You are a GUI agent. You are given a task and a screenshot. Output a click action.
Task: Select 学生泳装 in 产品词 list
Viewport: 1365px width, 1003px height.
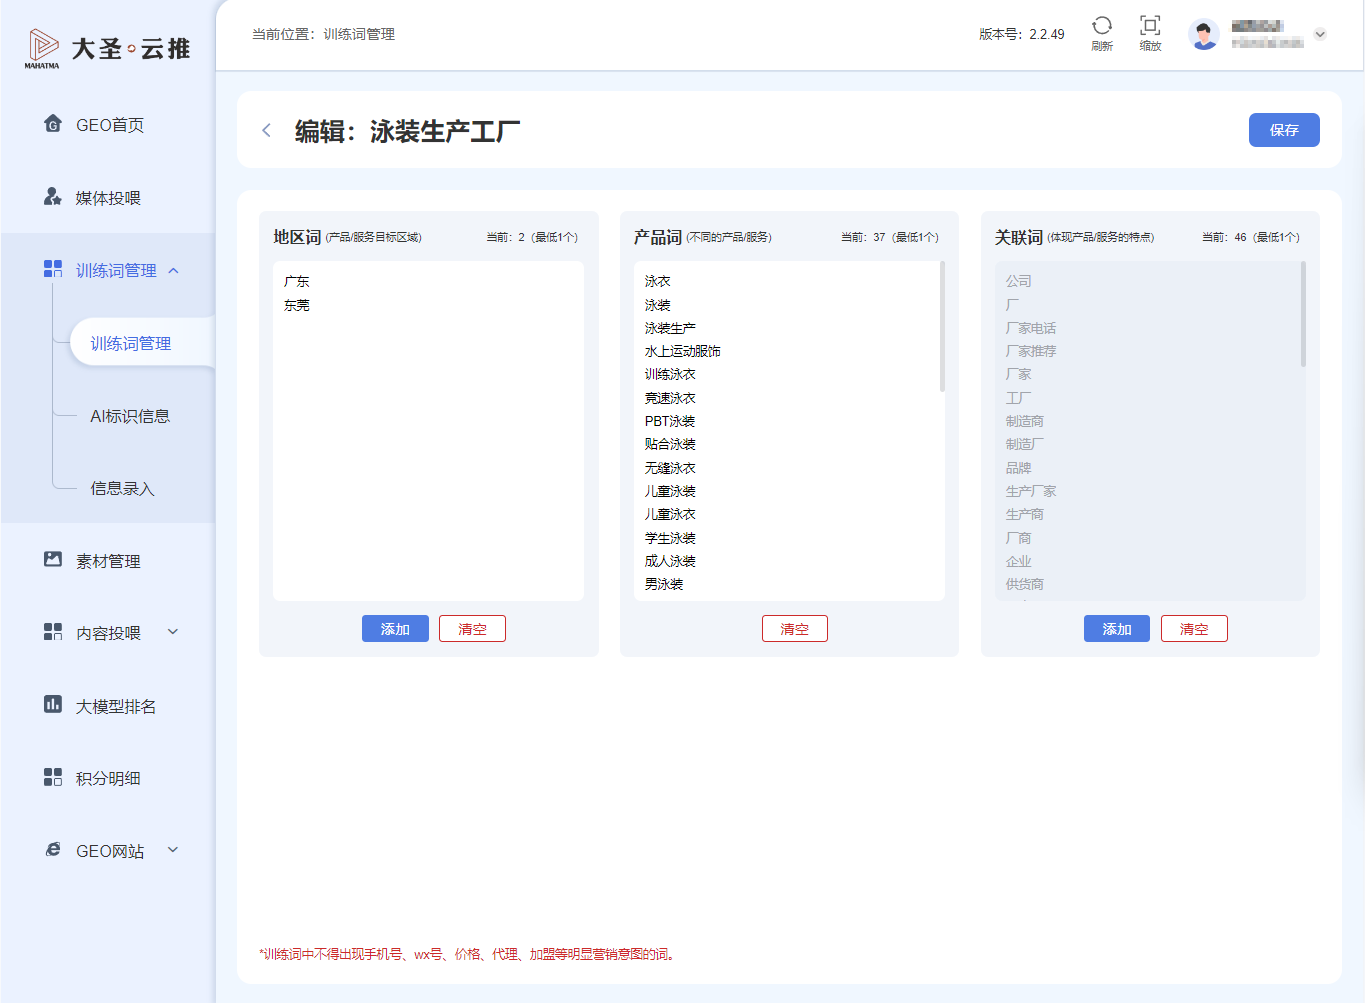[670, 538]
